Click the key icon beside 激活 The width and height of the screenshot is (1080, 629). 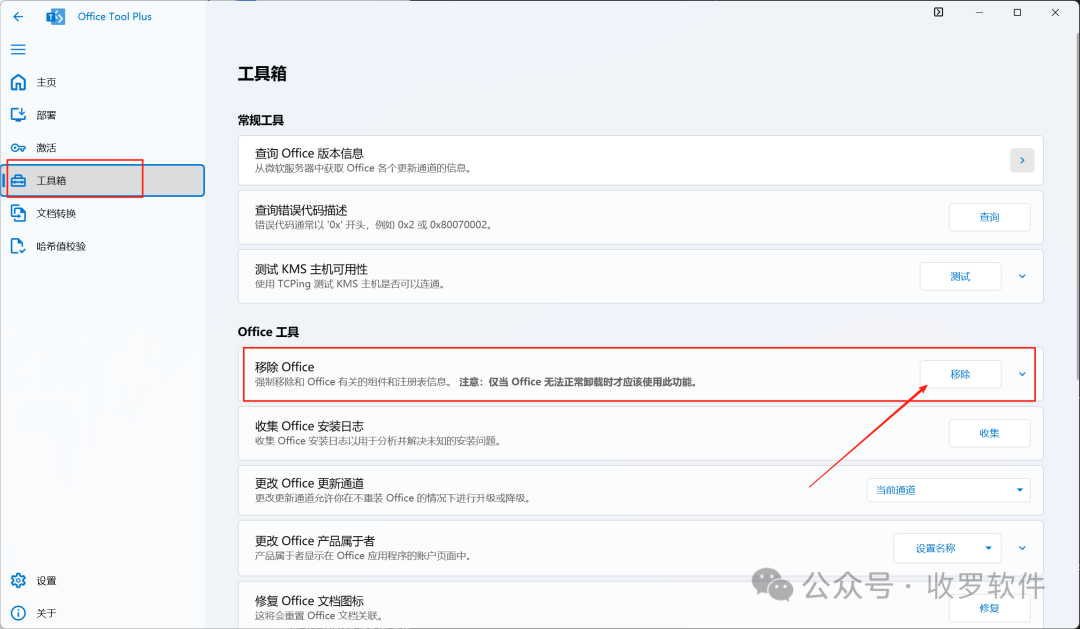coord(19,147)
